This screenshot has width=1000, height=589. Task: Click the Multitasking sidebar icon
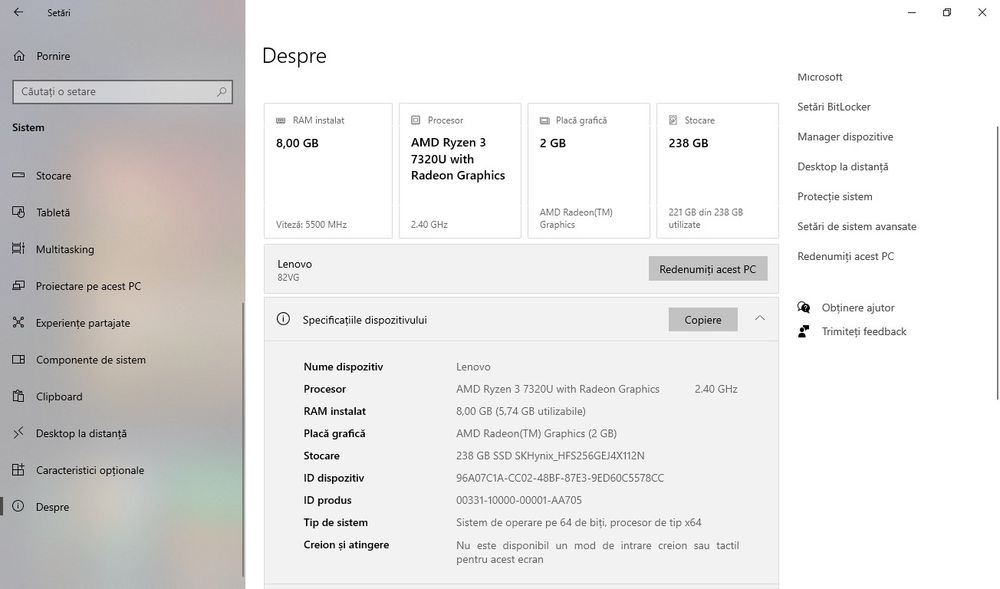coord(18,249)
